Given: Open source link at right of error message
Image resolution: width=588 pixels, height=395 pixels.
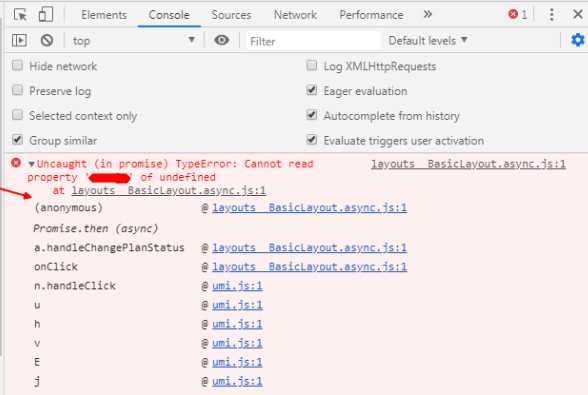Looking at the screenshot, I should click(468, 164).
